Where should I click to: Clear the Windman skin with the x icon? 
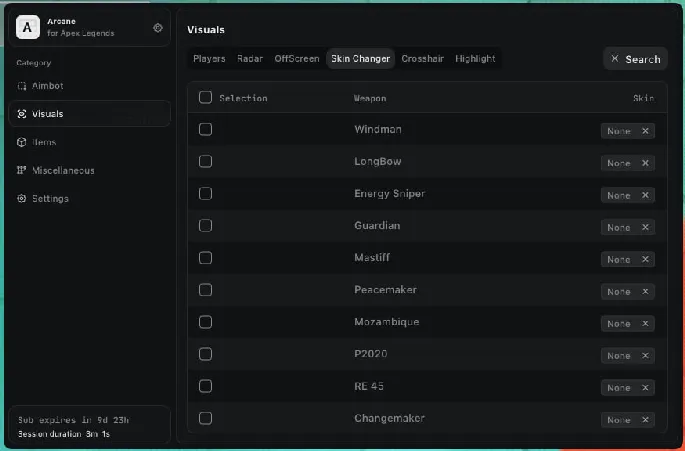[x=645, y=131]
